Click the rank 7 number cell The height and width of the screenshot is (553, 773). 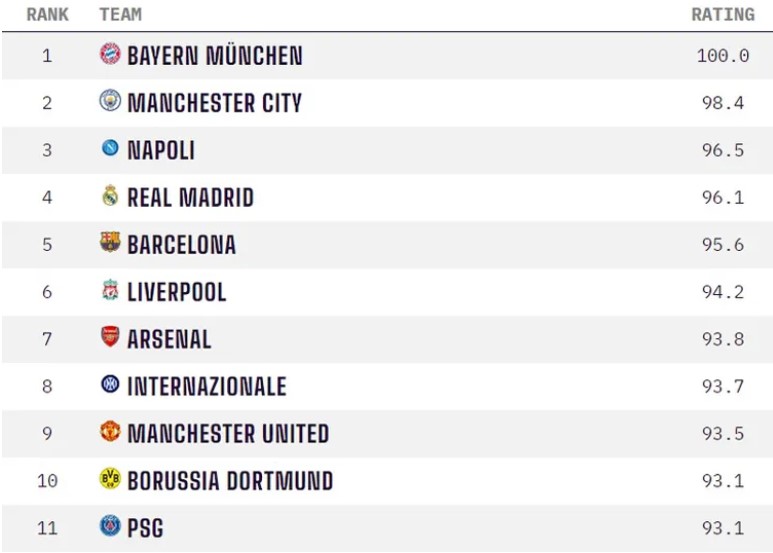(47, 339)
